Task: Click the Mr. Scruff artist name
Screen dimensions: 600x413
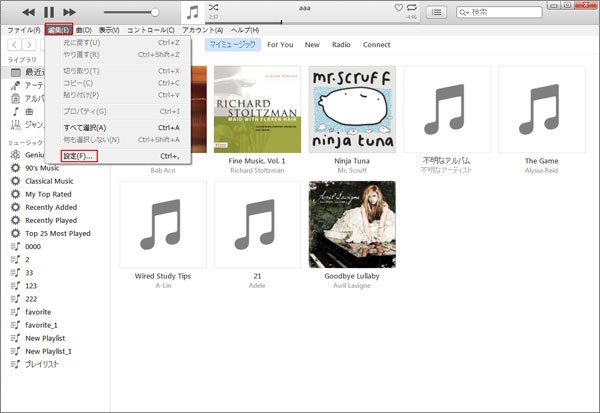Action: [352, 170]
